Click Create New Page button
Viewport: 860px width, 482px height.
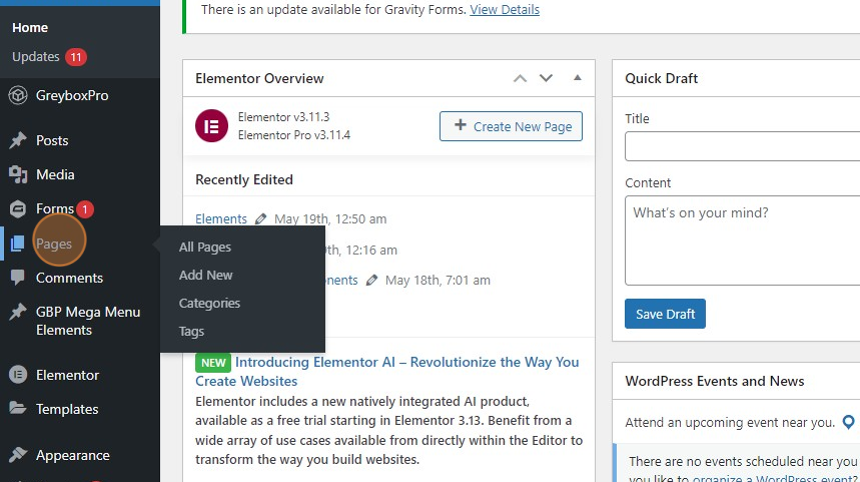(x=511, y=126)
